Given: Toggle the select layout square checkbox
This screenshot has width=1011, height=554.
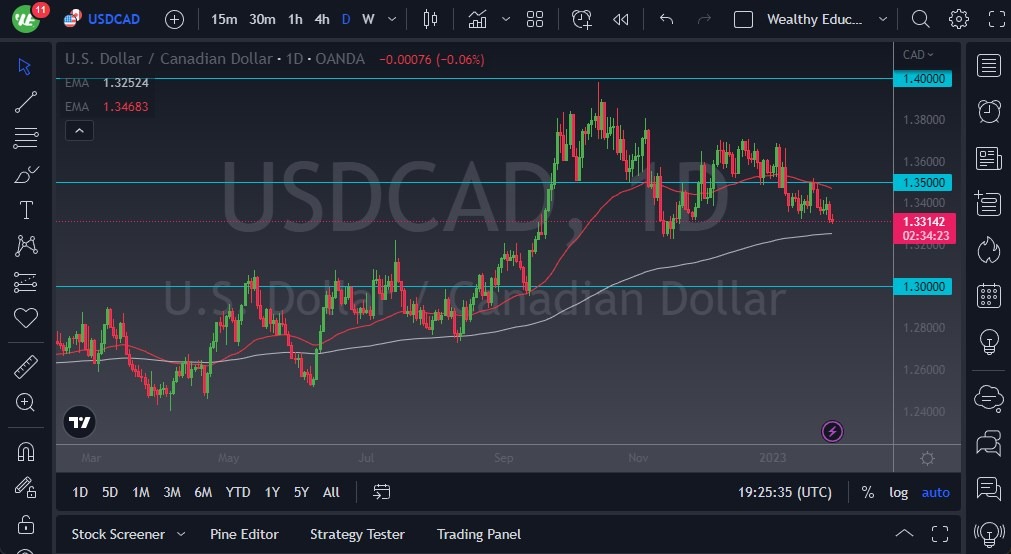Looking at the screenshot, I should click(743, 19).
